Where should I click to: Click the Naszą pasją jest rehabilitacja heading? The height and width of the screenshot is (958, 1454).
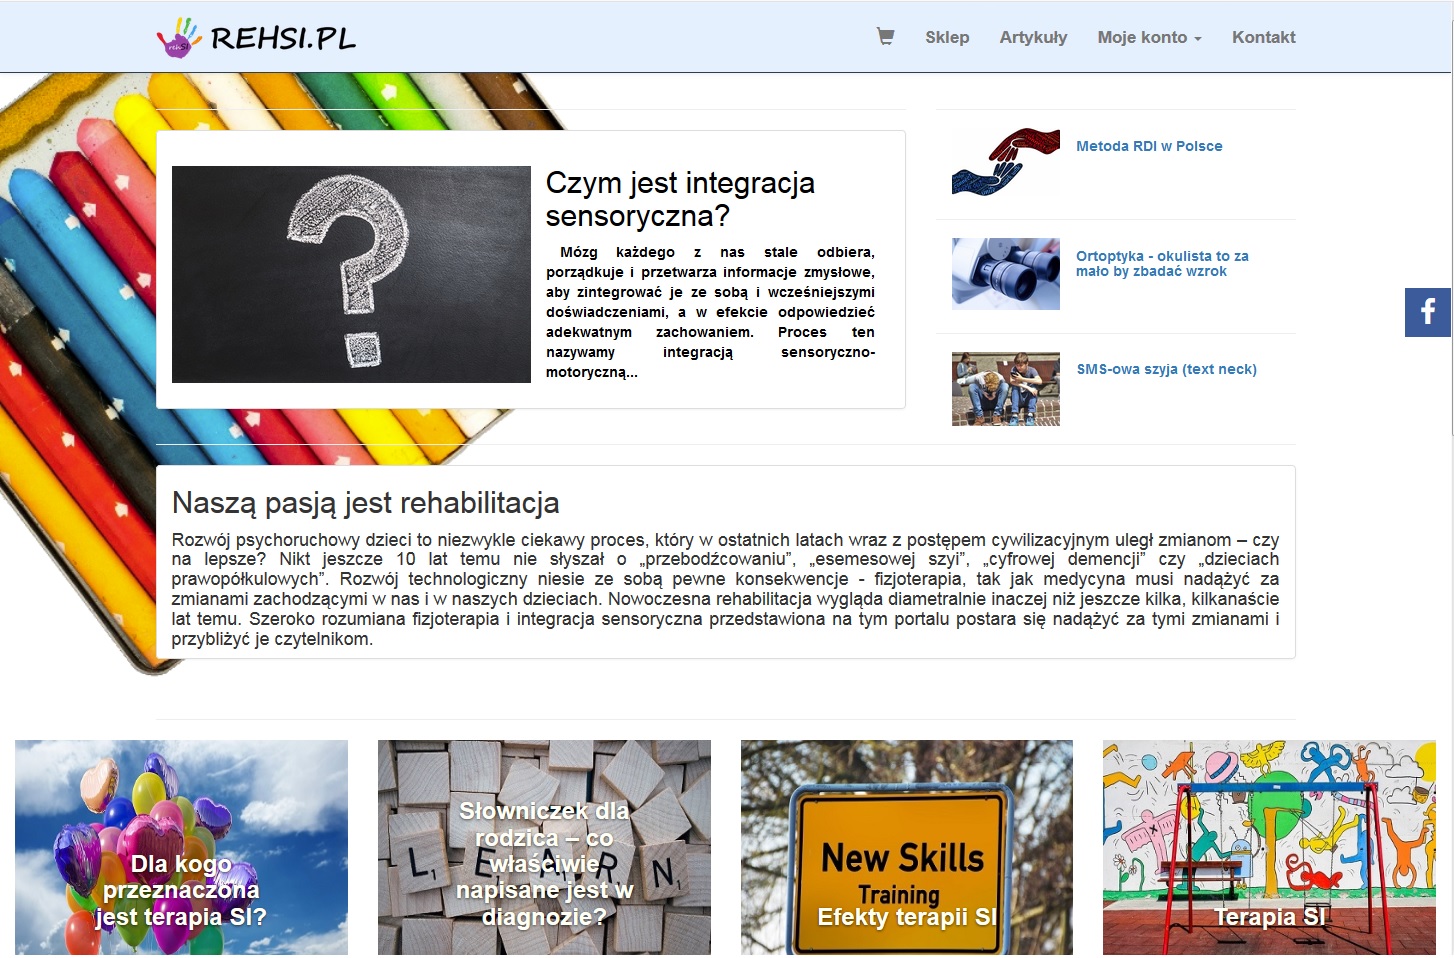[365, 503]
